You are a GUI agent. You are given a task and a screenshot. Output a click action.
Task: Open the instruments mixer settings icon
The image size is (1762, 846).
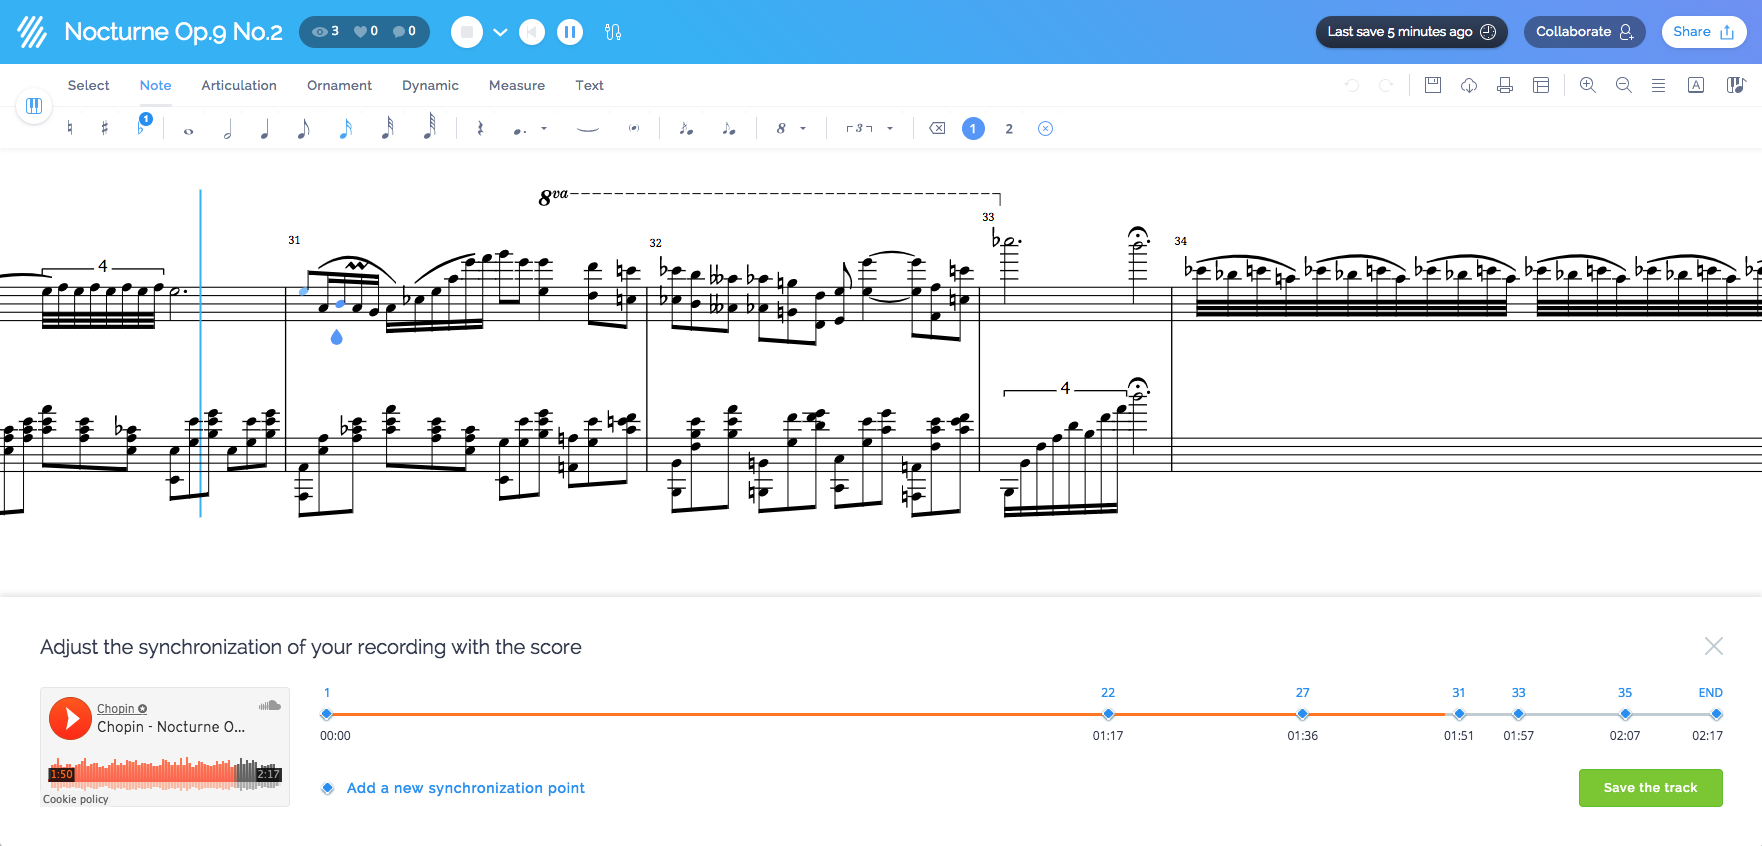(613, 32)
